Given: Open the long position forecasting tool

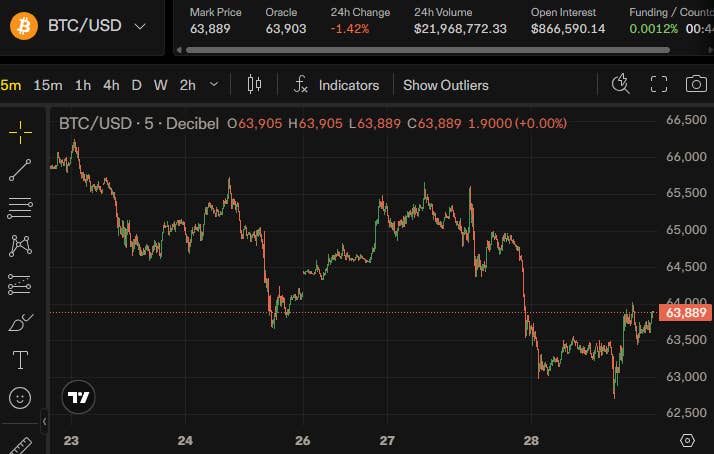Looking at the screenshot, I should (20, 284).
